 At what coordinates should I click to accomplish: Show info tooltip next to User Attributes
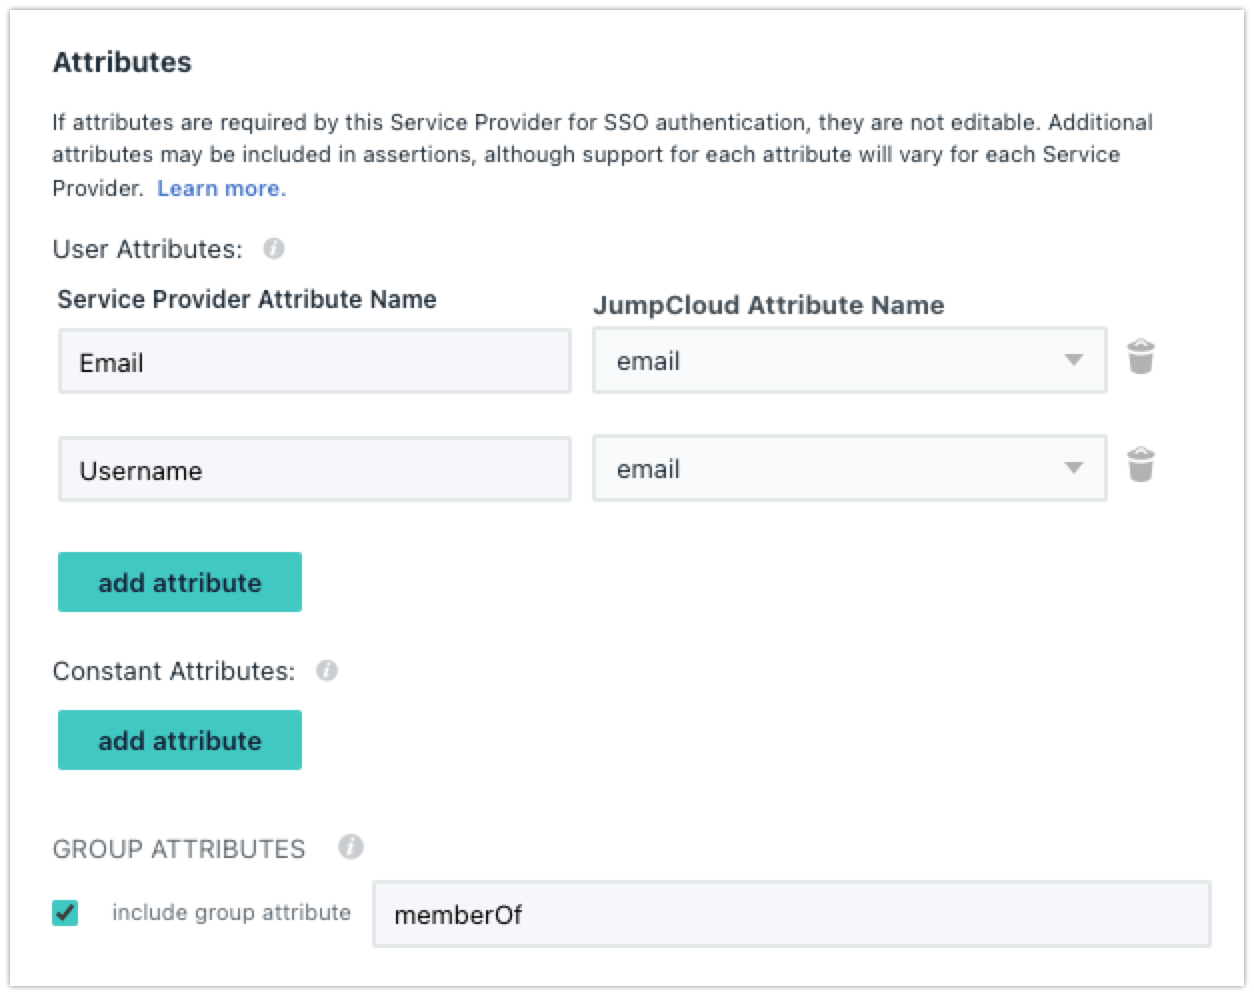coord(274,249)
